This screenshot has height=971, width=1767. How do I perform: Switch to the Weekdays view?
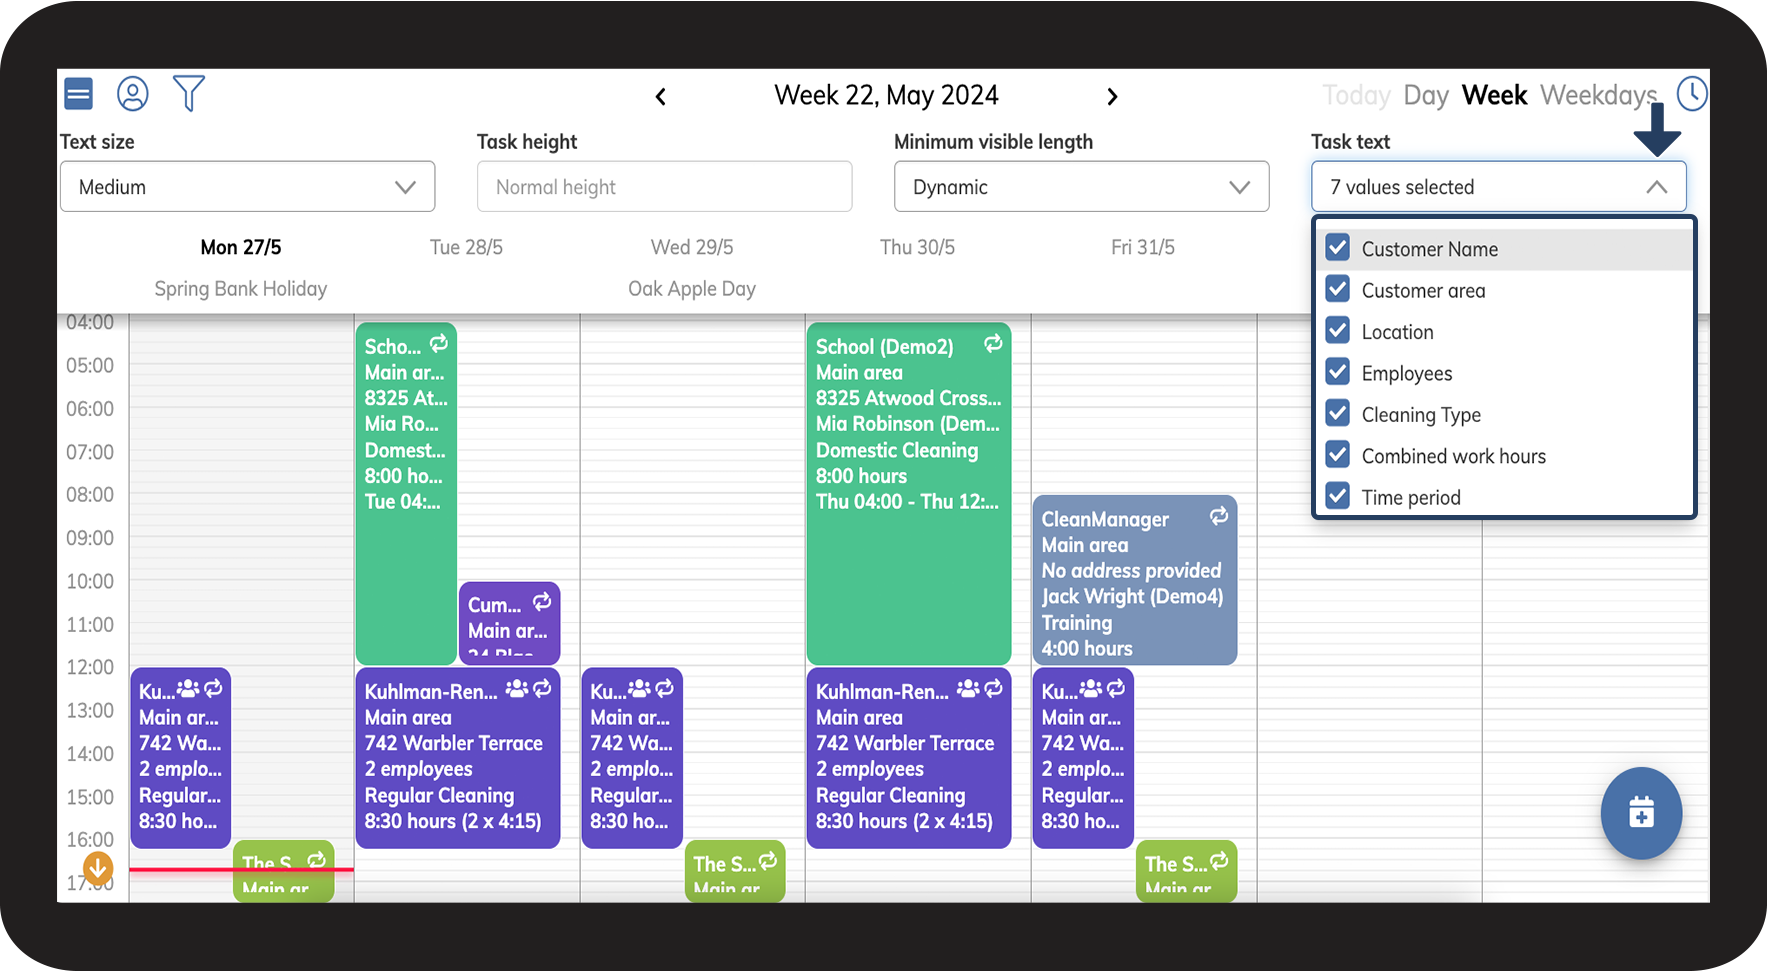coord(1598,96)
